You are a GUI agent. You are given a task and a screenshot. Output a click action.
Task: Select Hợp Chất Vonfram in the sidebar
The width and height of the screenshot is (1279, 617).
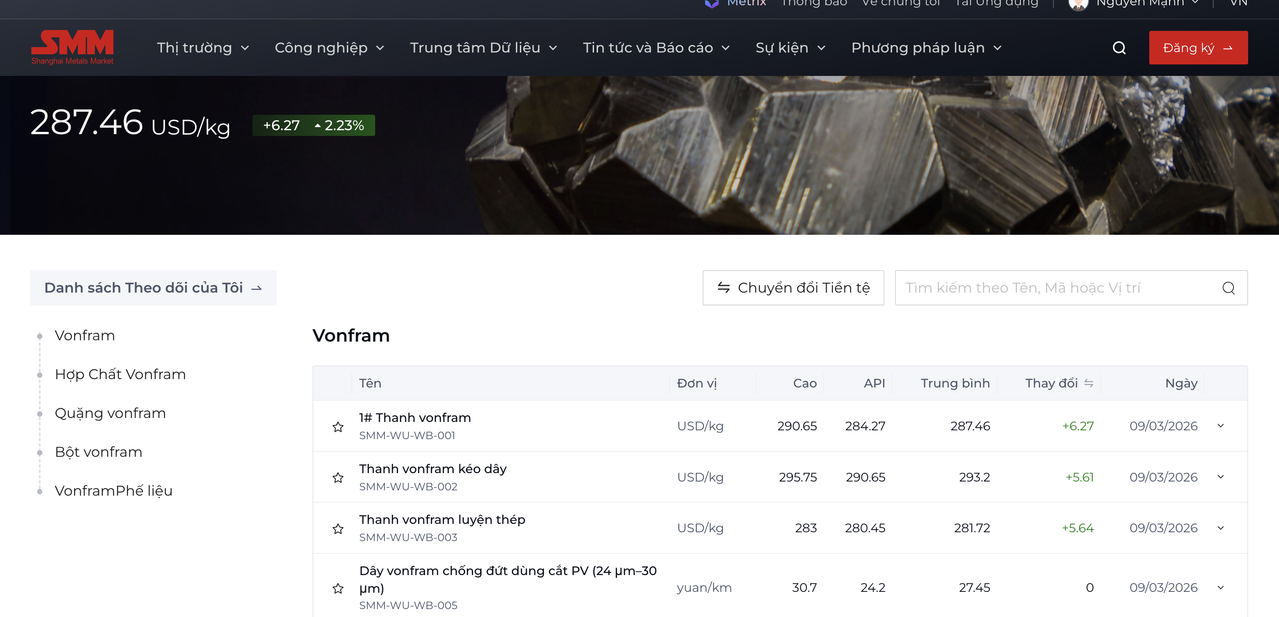(120, 375)
